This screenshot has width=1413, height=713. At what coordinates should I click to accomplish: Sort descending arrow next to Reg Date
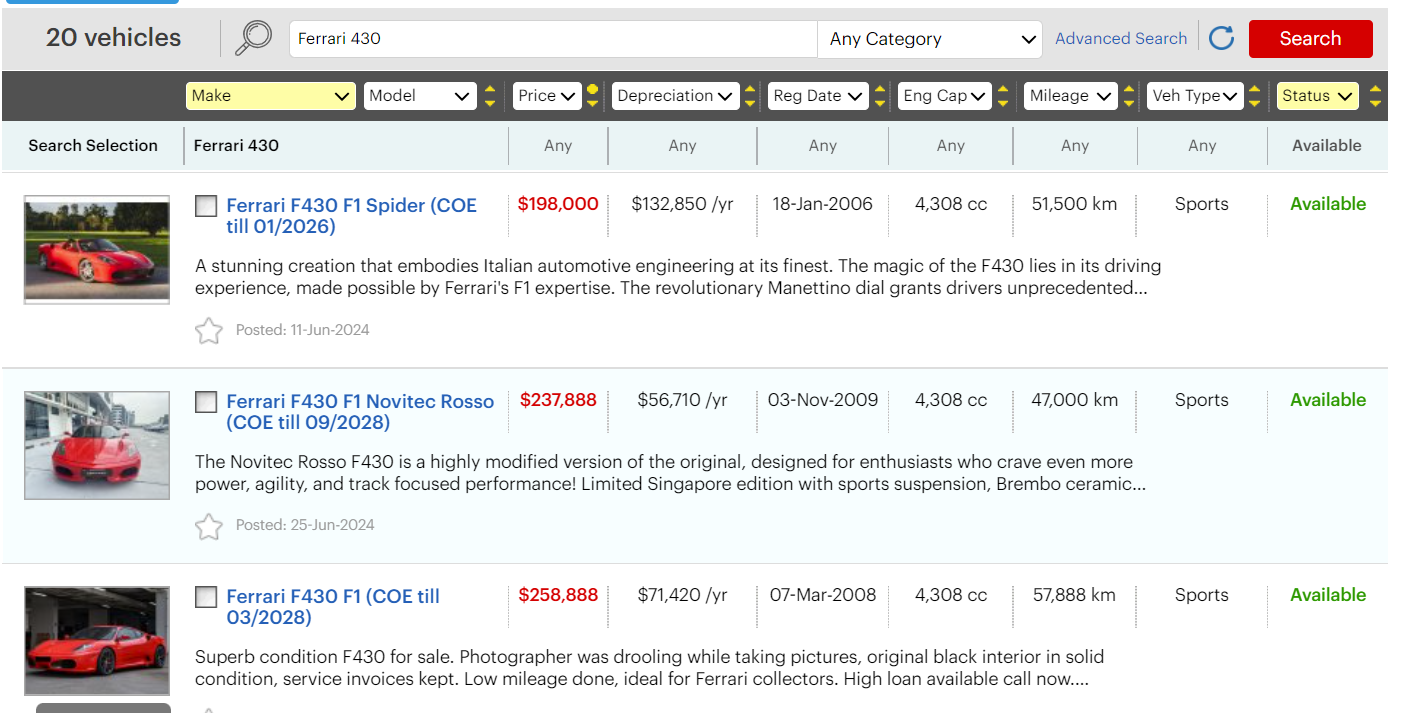tap(880, 103)
